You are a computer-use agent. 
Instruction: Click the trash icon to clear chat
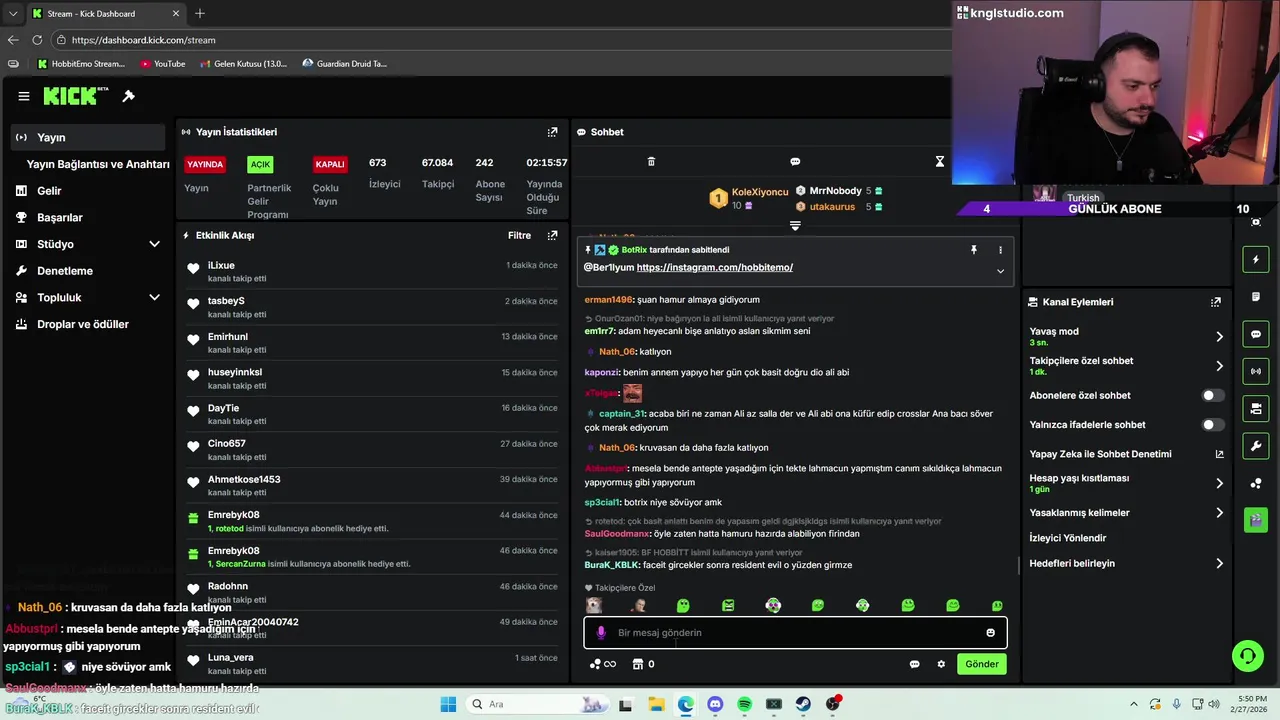click(651, 162)
